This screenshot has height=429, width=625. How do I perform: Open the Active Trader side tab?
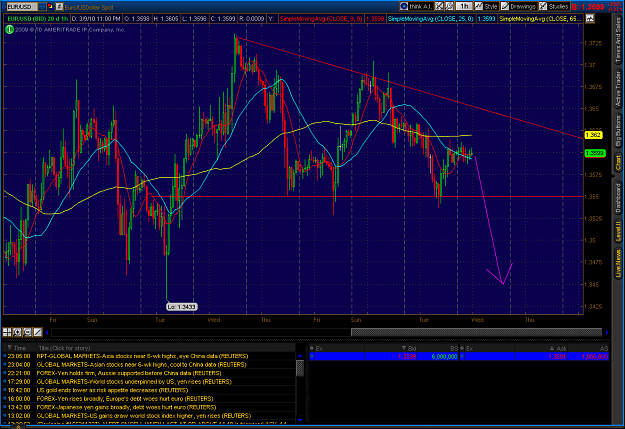[618, 89]
